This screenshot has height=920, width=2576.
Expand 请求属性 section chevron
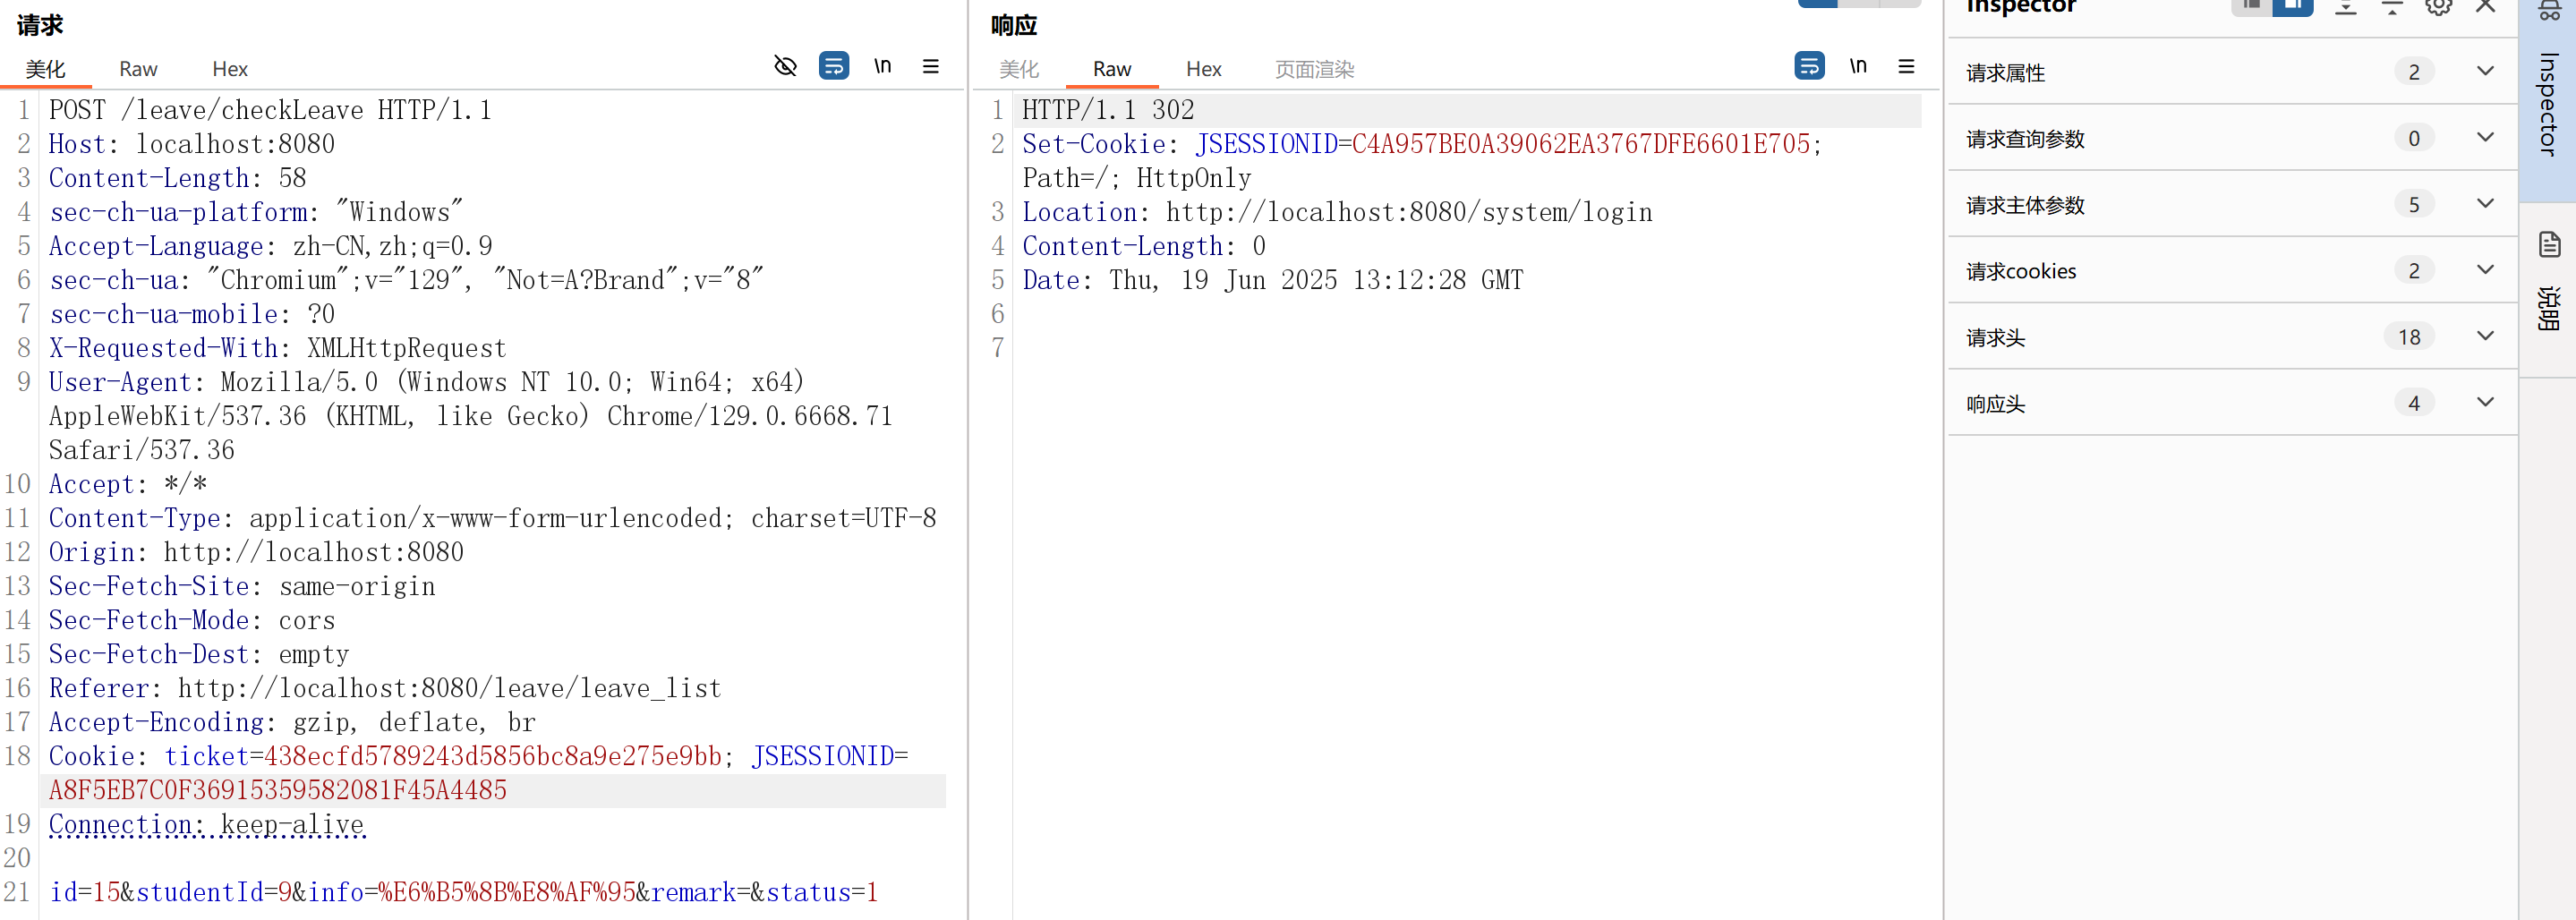coord(2485,71)
